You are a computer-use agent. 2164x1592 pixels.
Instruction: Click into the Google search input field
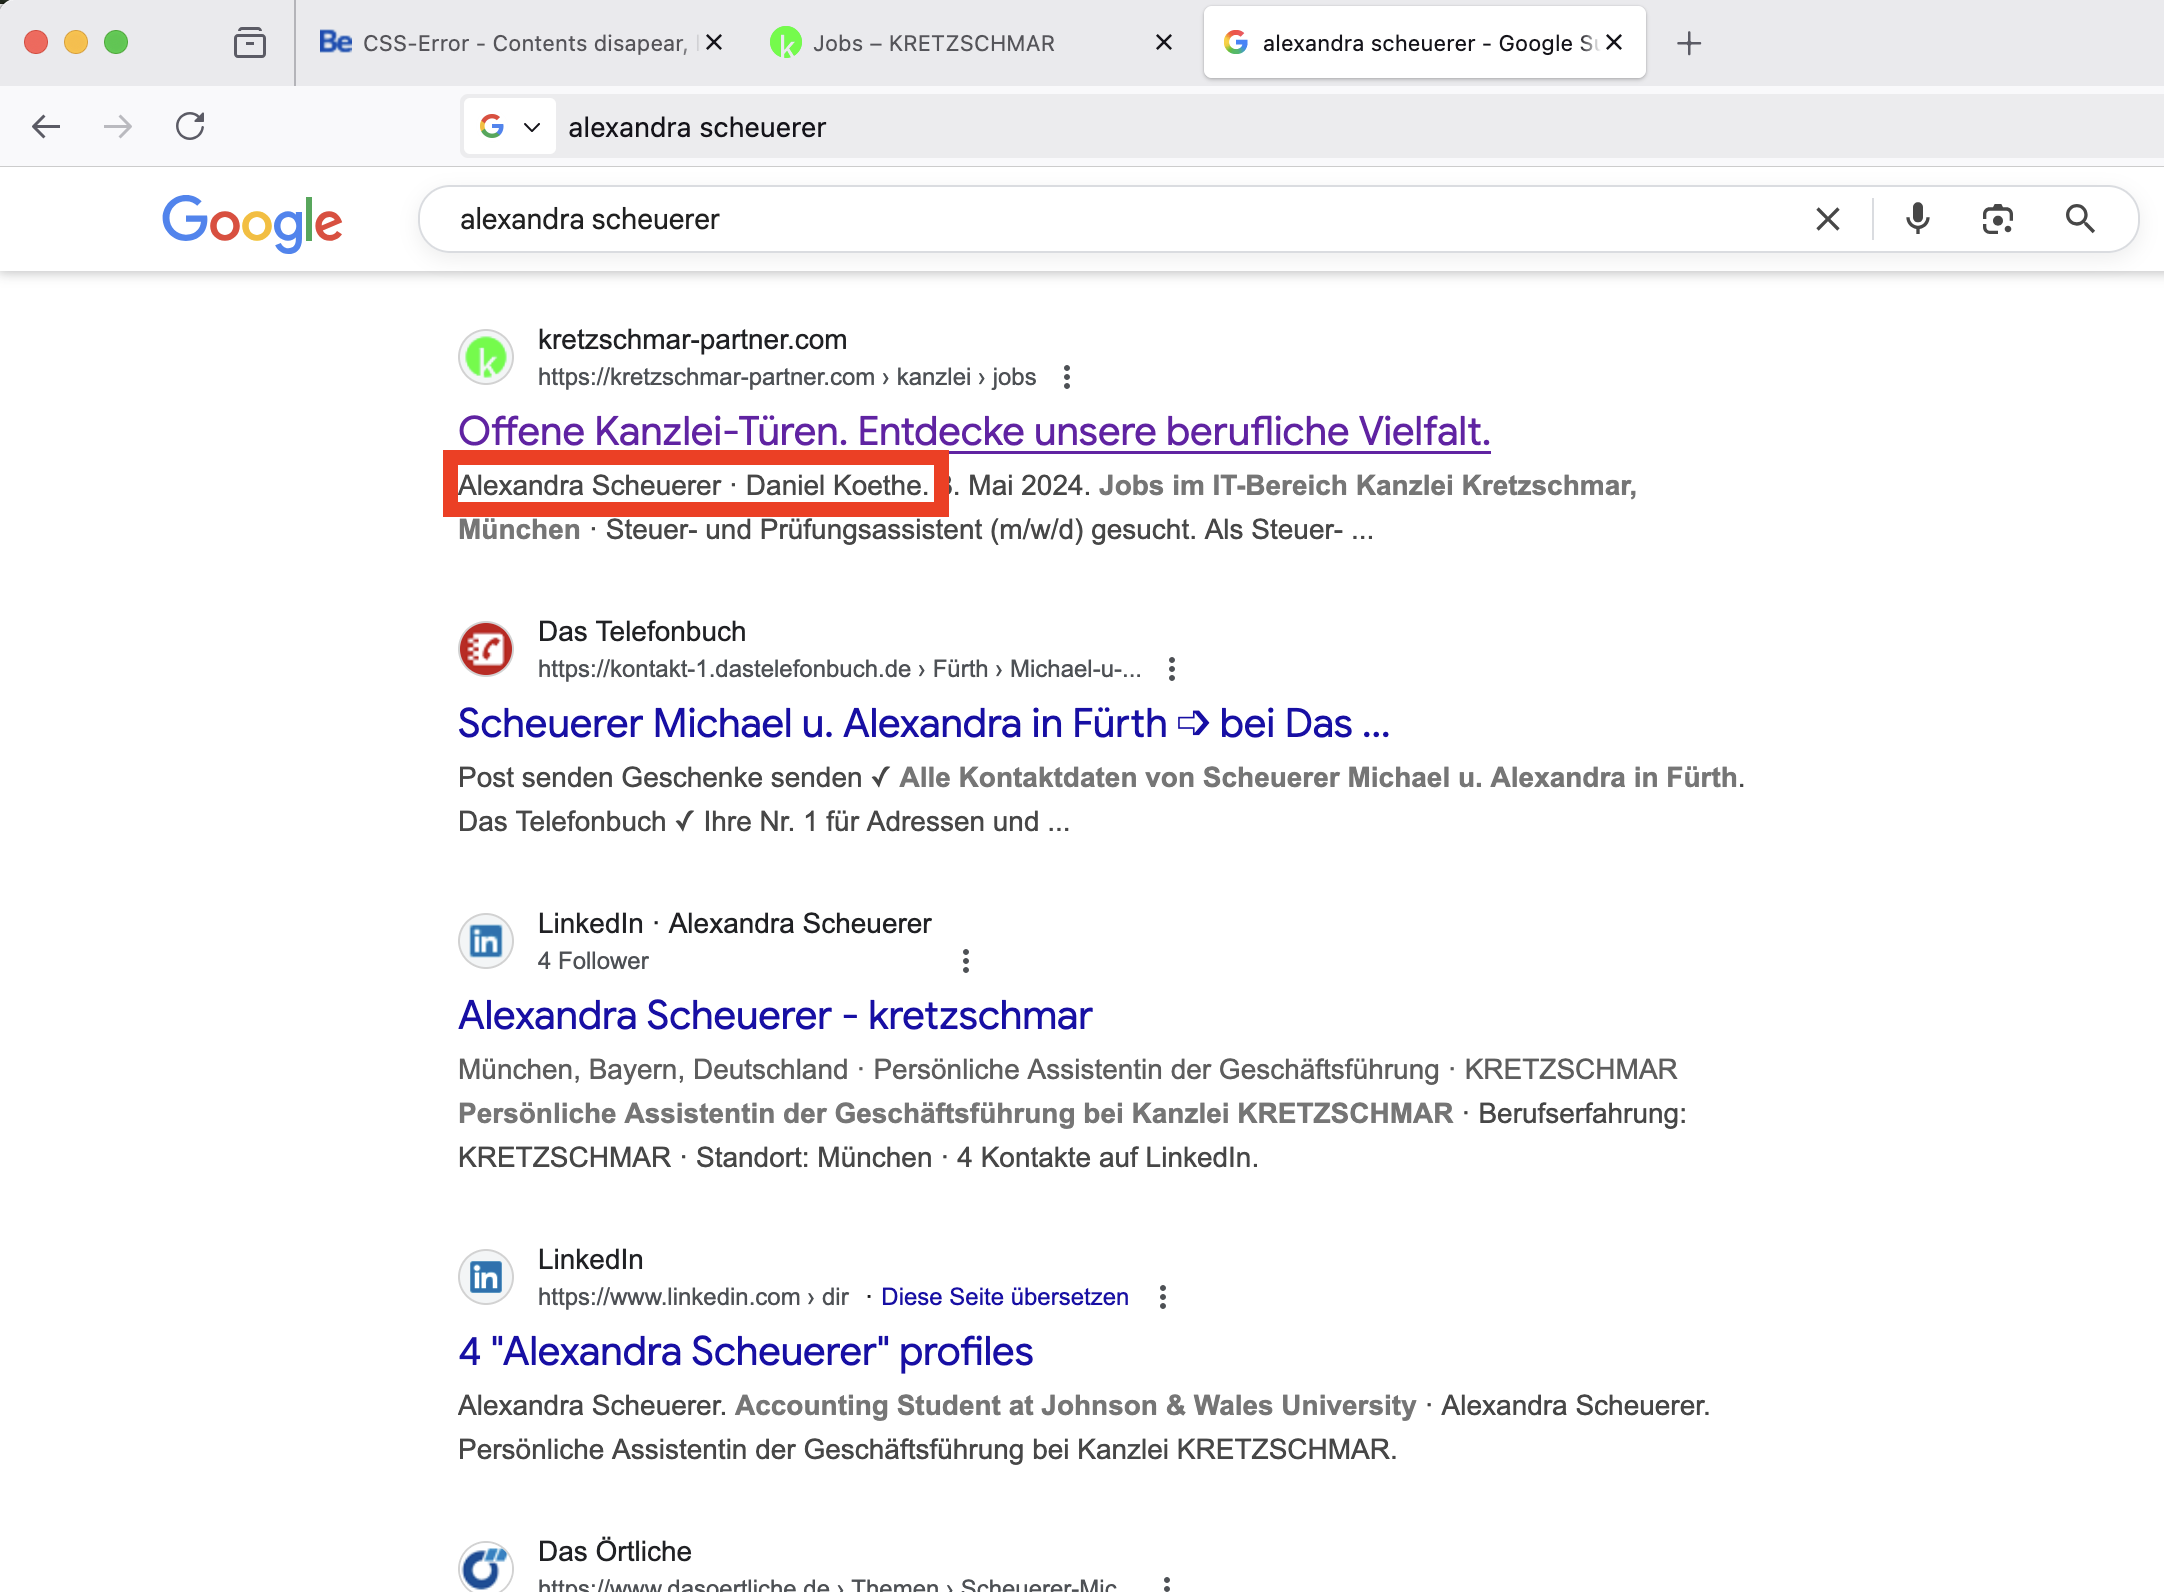[1100, 219]
